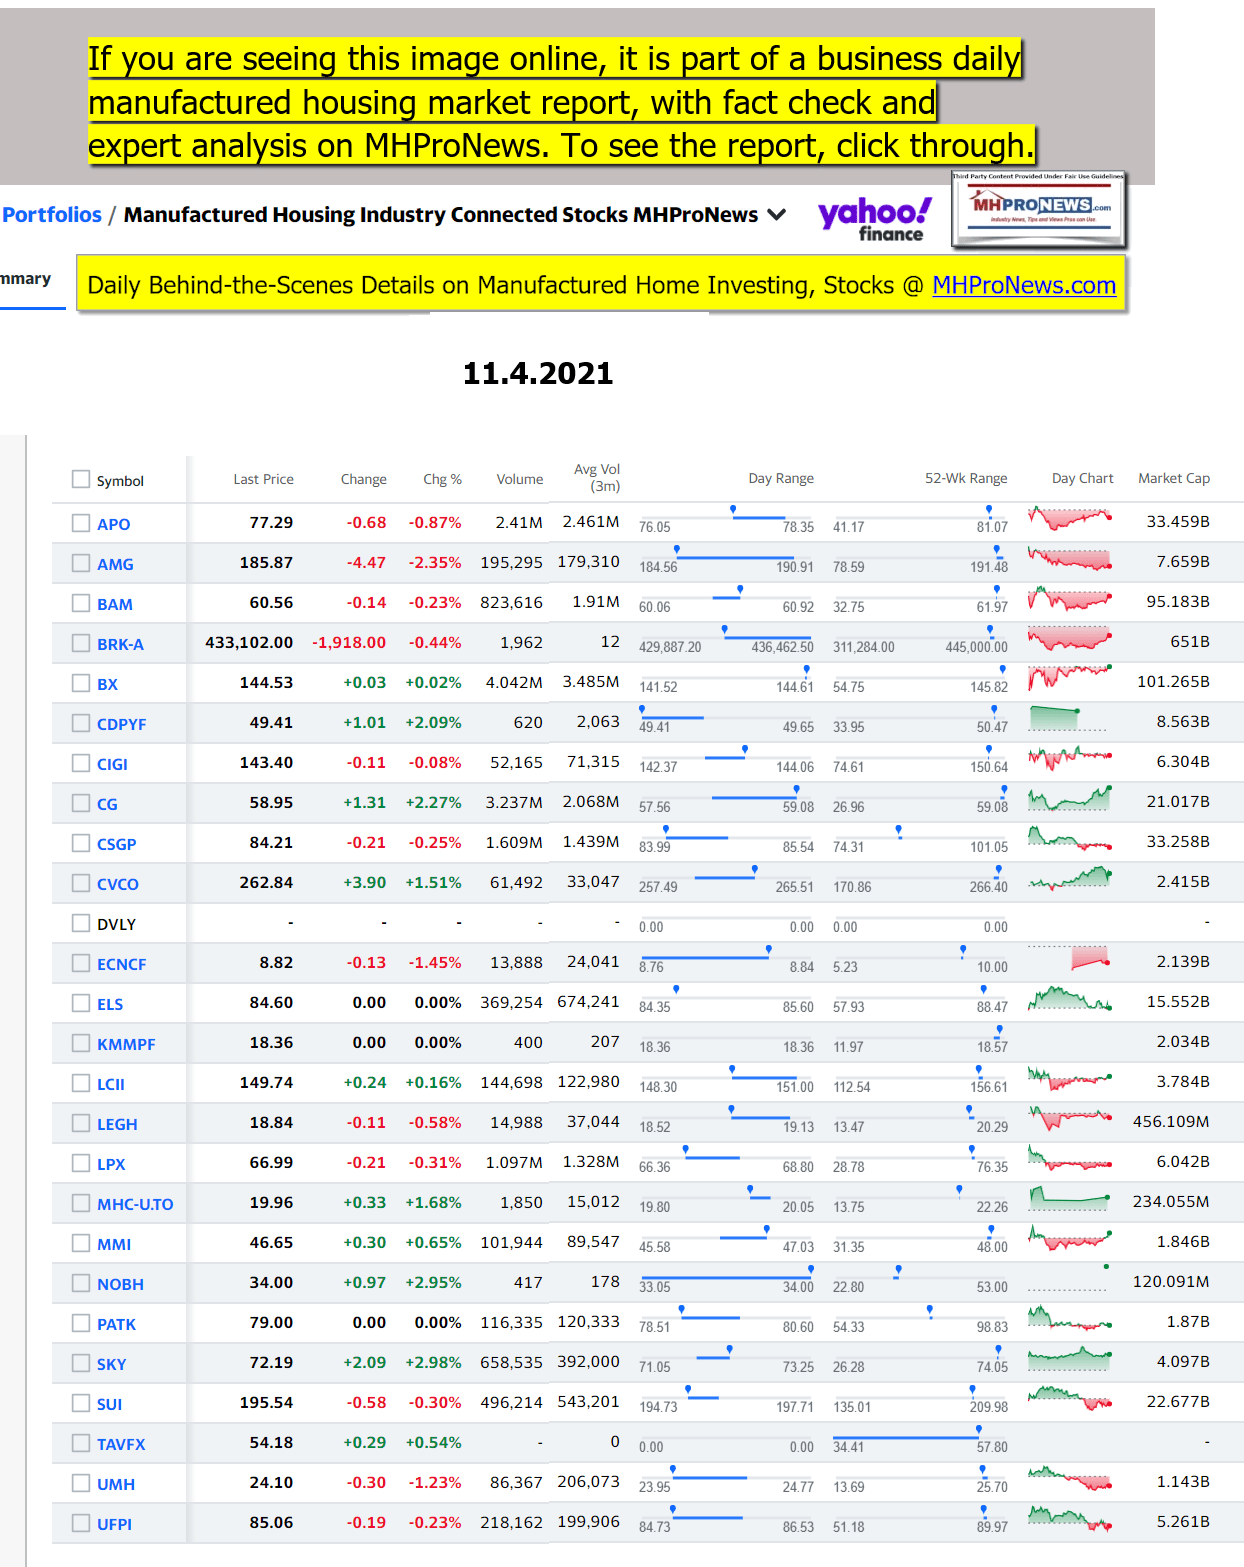The height and width of the screenshot is (1567, 1244).
Task: Check the BRK-A row checkbox
Action: 81,642
